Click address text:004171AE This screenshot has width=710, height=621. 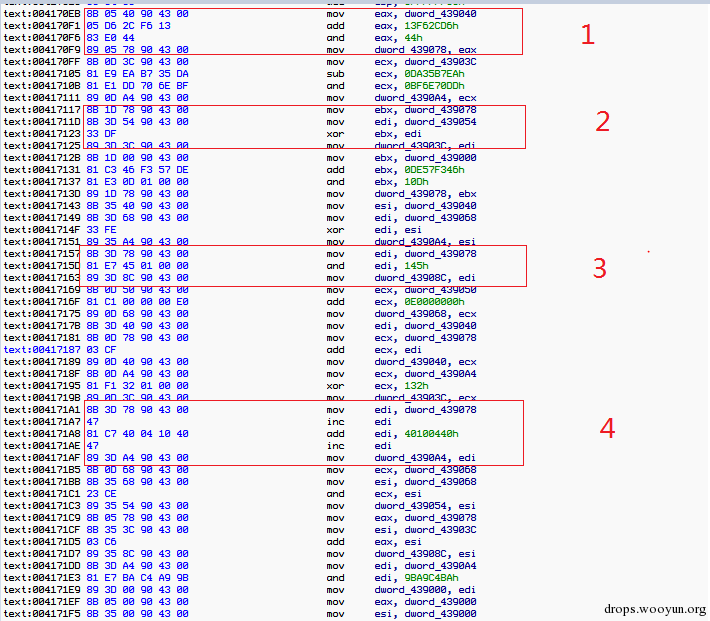42,446
